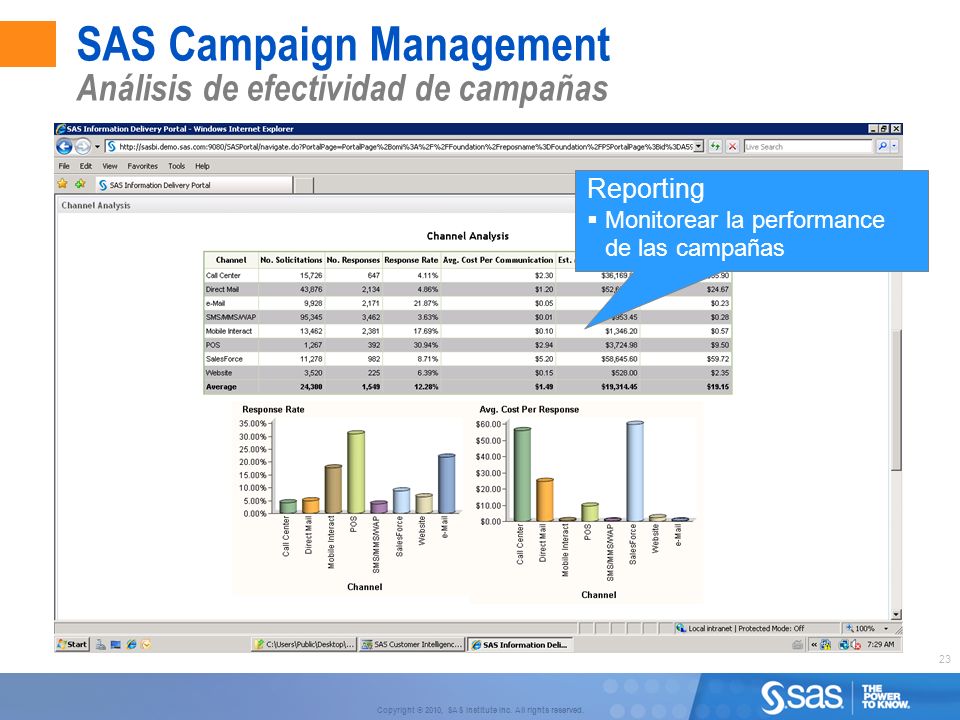This screenshot has width=960, height=720.
Task: Open the Favorites menu
Action: tap(143, 166)
